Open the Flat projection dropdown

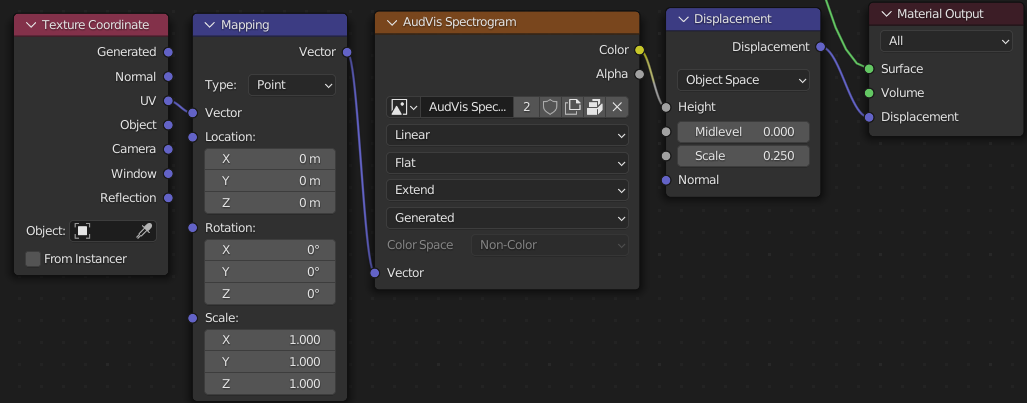coord(507,163)
